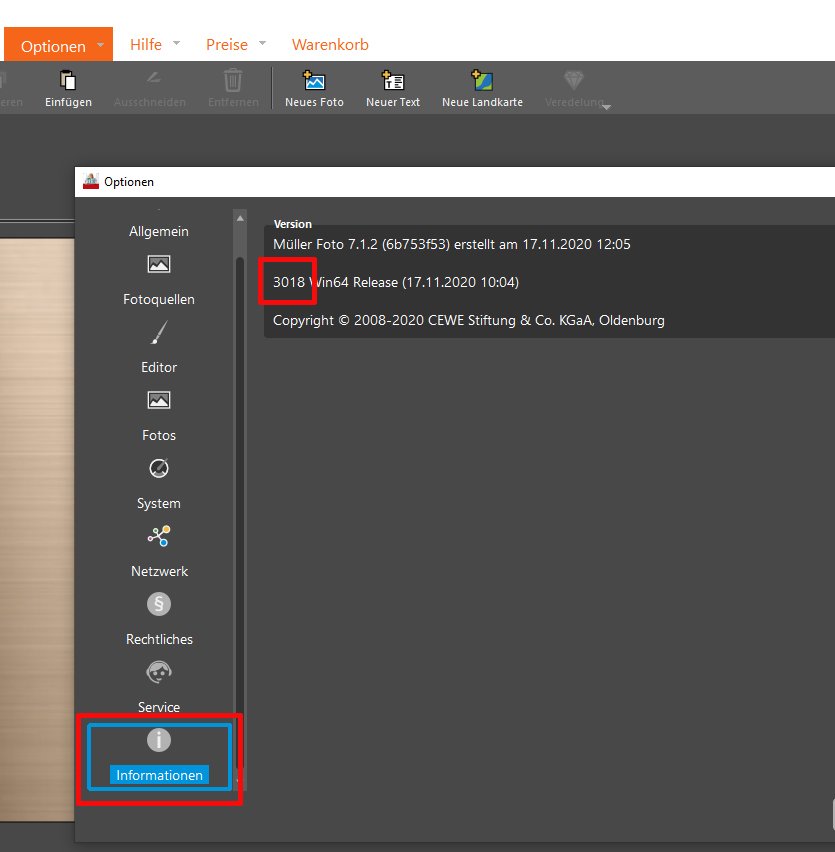Go to the Allgemein category label
Image resolution: width=835 pixels, height=852 pixels.
point(159,231)
